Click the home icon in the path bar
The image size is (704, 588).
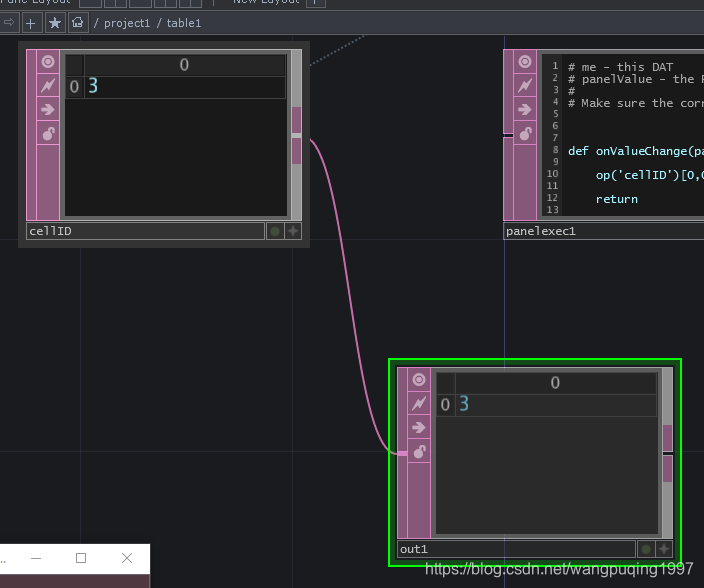tap(78, 23)
